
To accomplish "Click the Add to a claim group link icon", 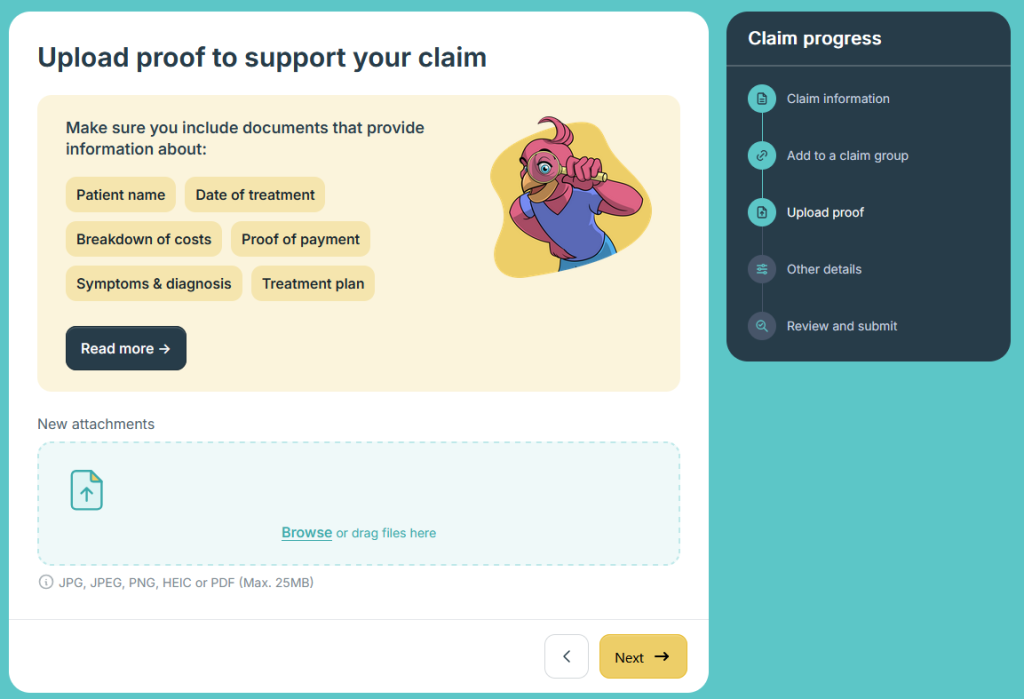I will point(762,156).
